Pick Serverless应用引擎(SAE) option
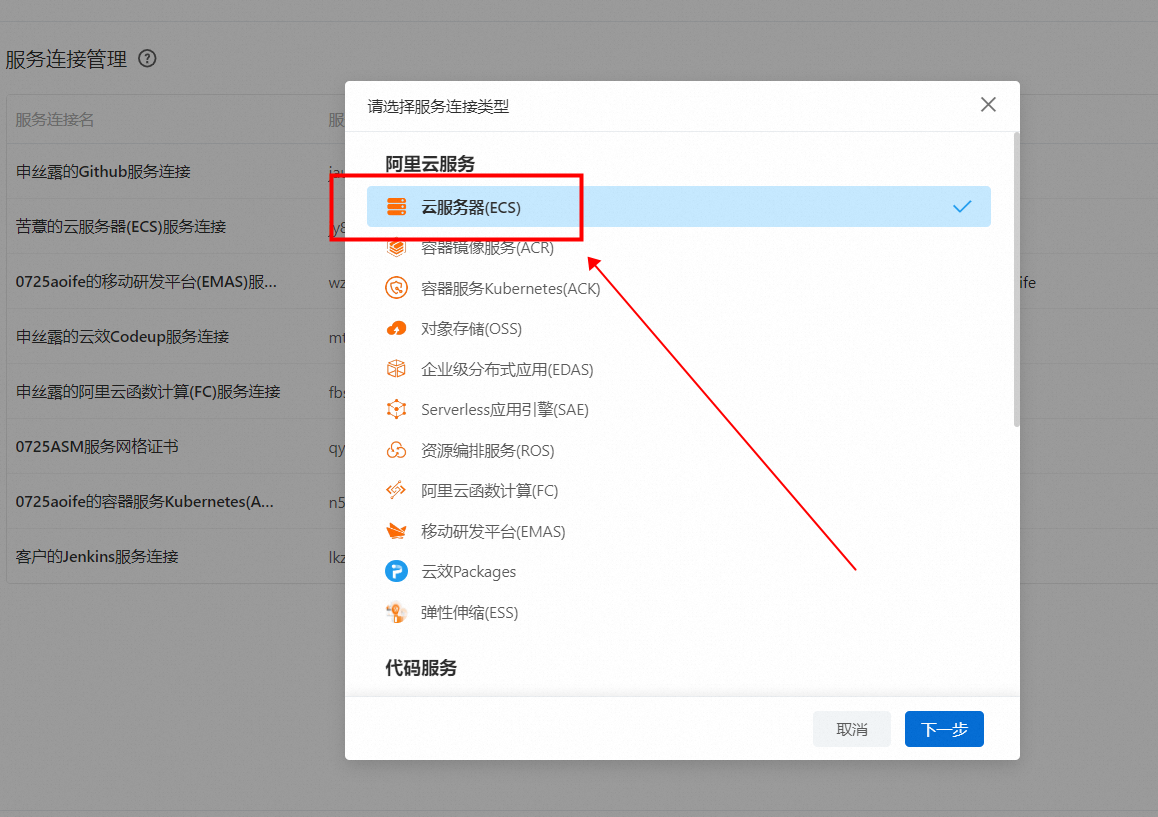This screenshot has width=1158, height=817. (679, 409)
